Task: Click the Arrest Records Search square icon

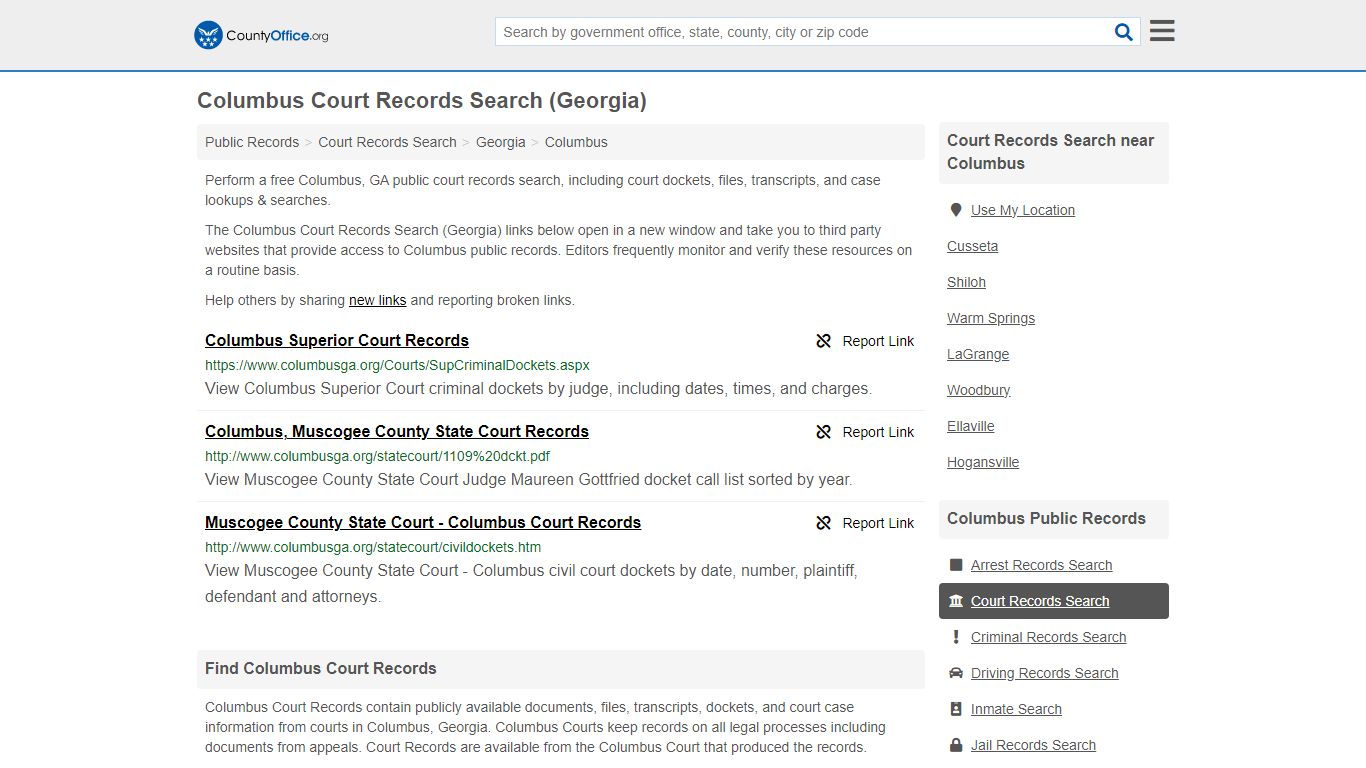Action: (x=956, y=565)
